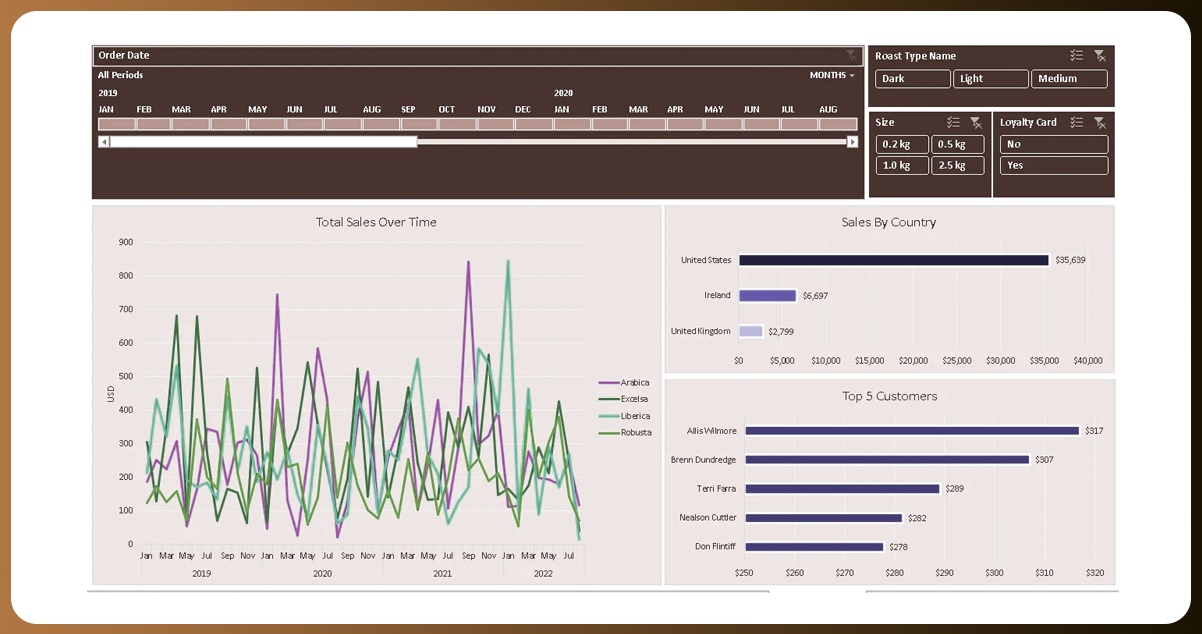Select the JAN 2020 timeline period
Viewport: 1202px width, 634px height.
point(572,124)
